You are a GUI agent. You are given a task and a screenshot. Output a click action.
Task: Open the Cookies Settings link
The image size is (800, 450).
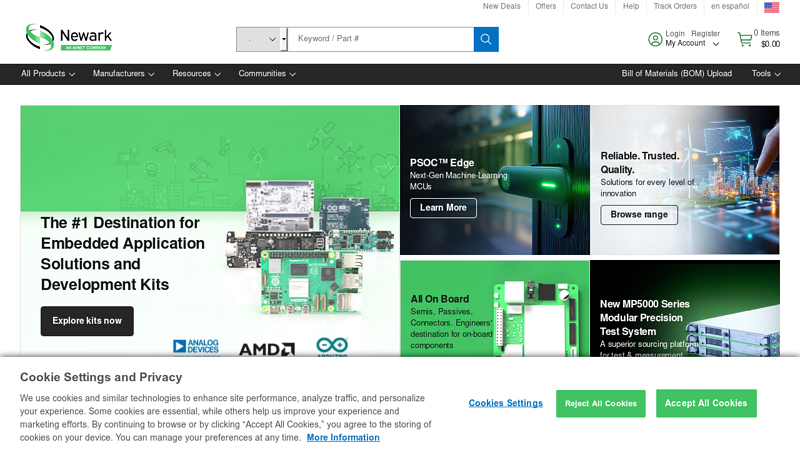[x=506, y=403]
